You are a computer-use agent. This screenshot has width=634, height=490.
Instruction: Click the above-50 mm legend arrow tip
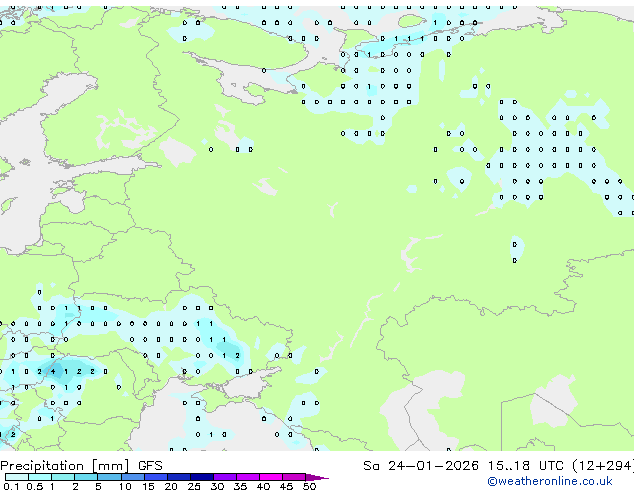[x=317, y=477]
